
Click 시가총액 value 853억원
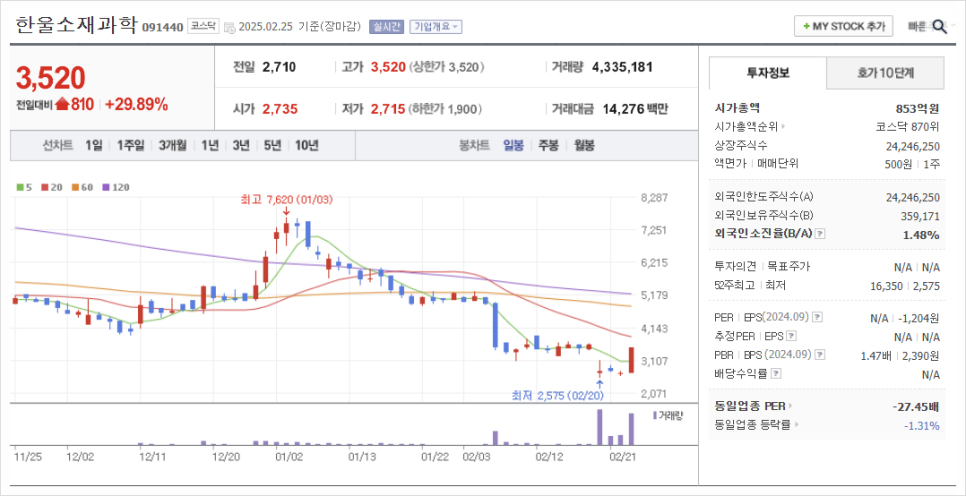[x=916, y=108]
